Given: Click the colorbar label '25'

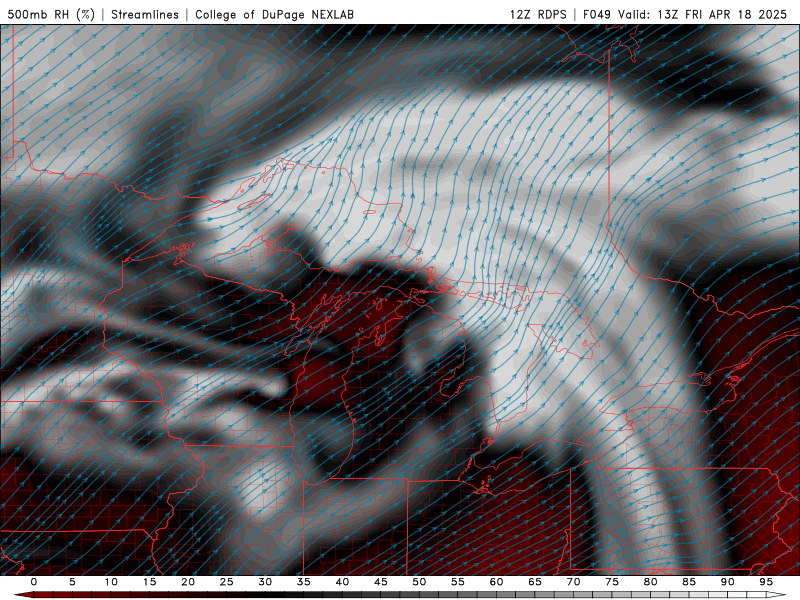Looking at the screenshot, I should tap(227, 582).
